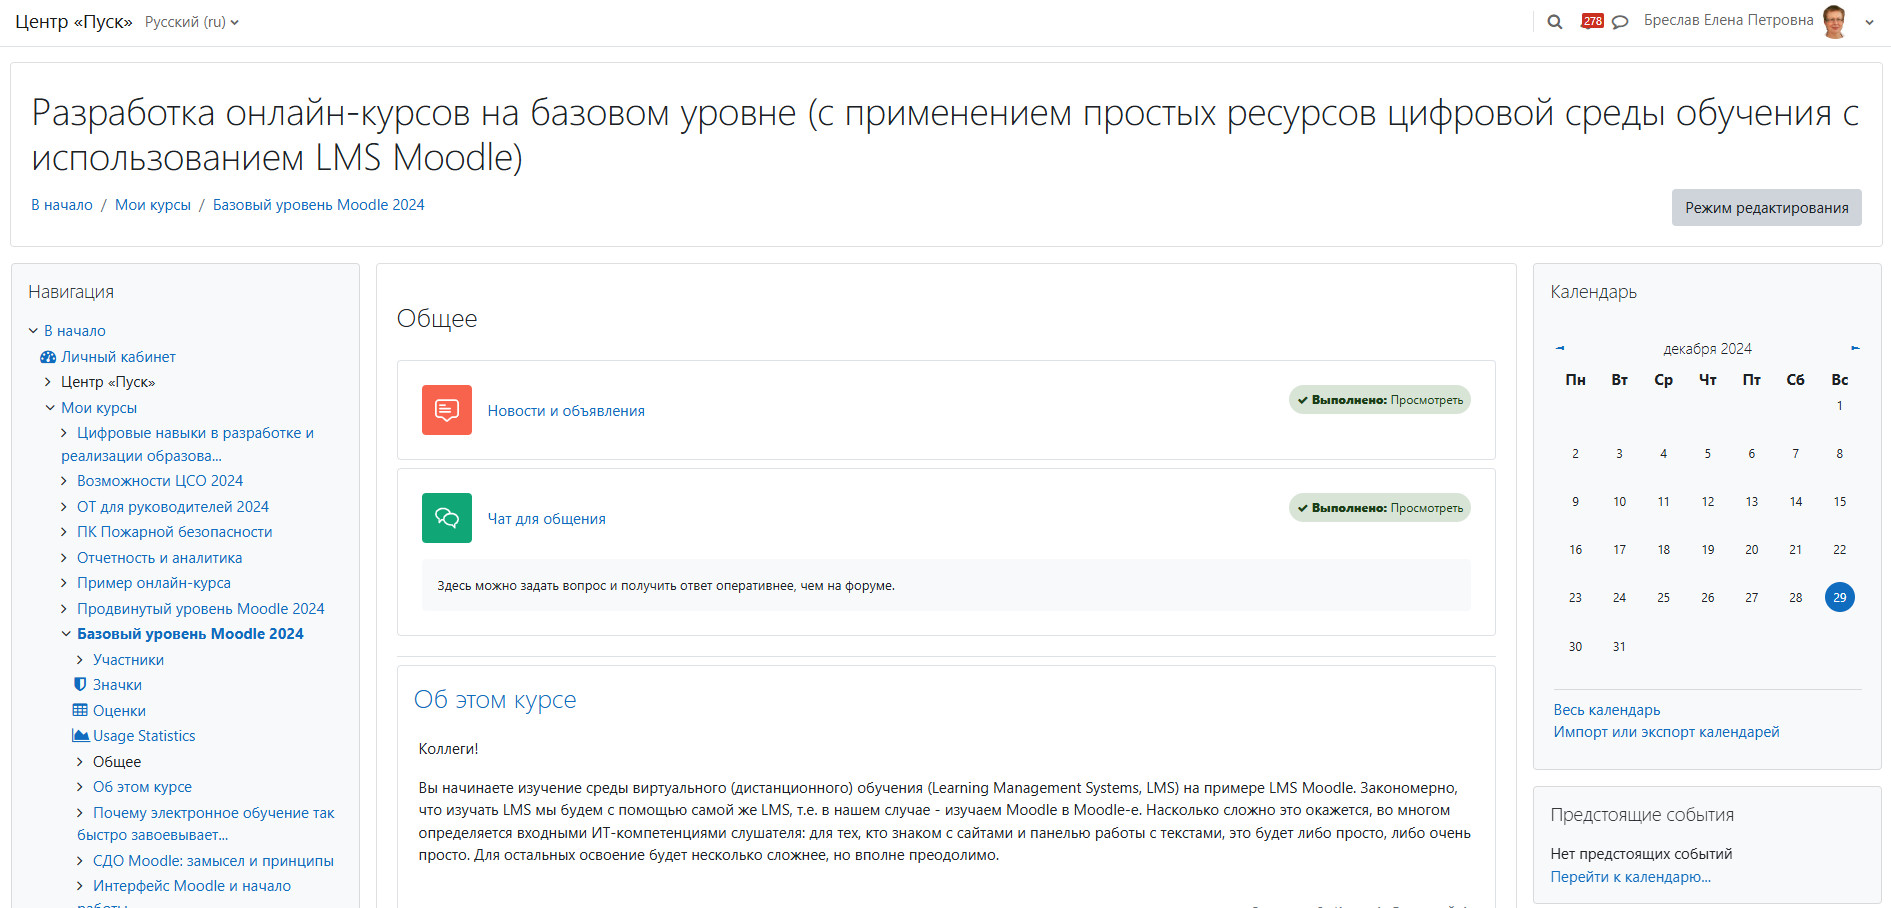
Task: Go to В начало breadcrumb link
Action: (62, 205)
